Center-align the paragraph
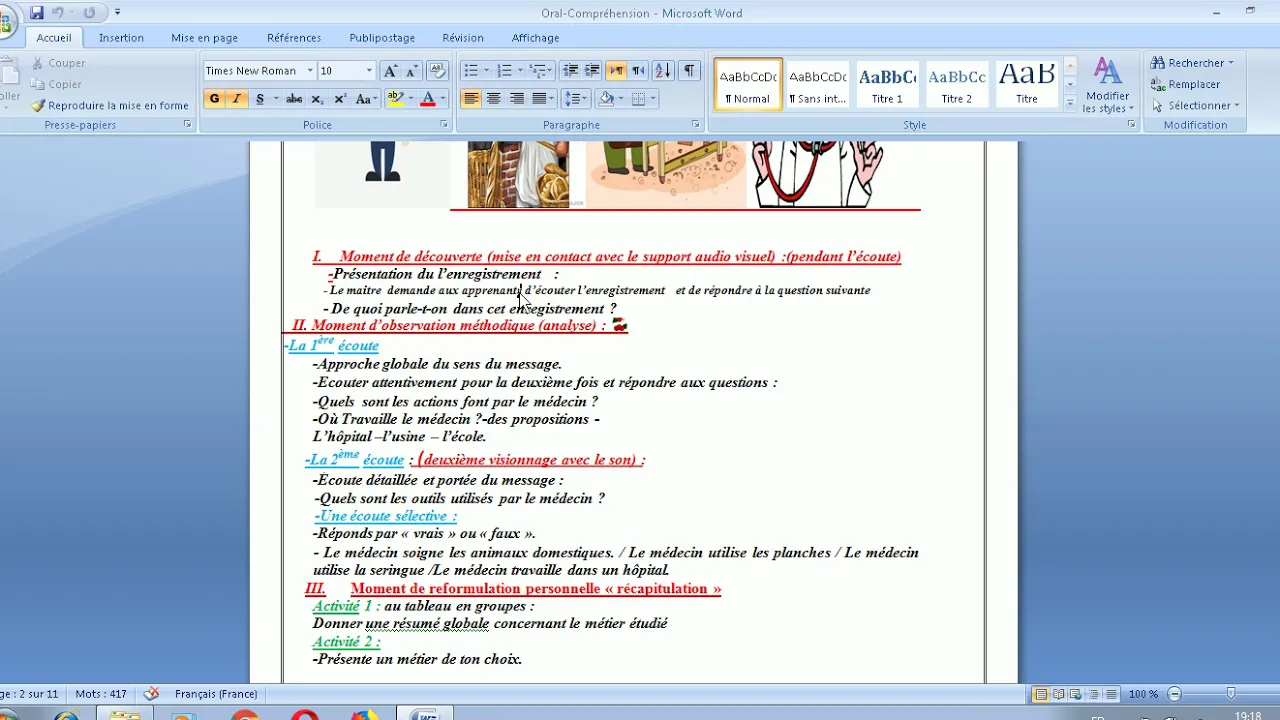This screenshot has height=720, width=1280. 493,99
